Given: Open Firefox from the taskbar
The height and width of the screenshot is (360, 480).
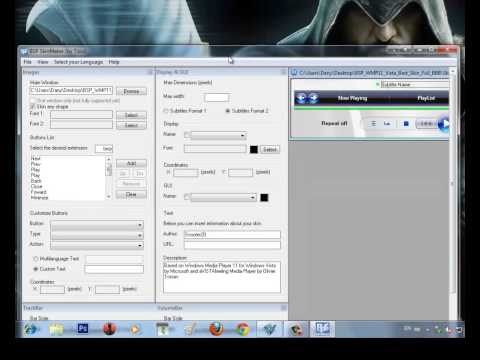Looking at the screenshot, I should tap(216, 329).
